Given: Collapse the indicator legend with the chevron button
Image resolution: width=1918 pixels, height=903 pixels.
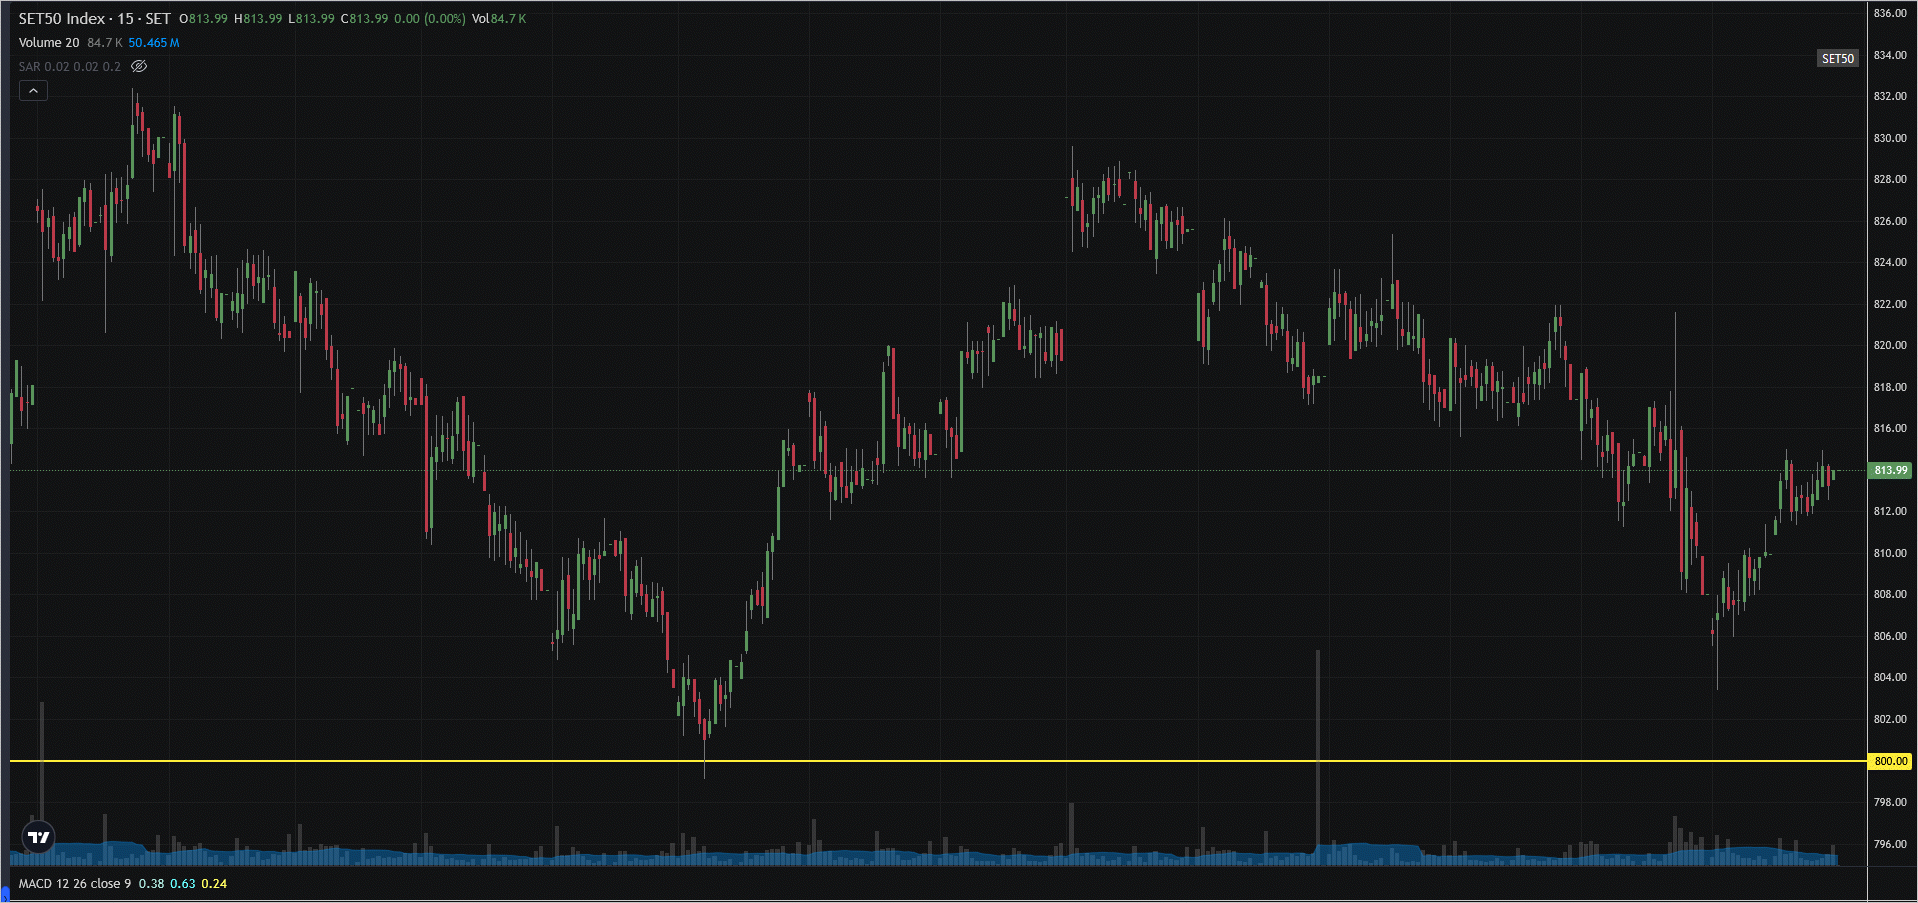Looking at the screenshot, I should (33, 91).
